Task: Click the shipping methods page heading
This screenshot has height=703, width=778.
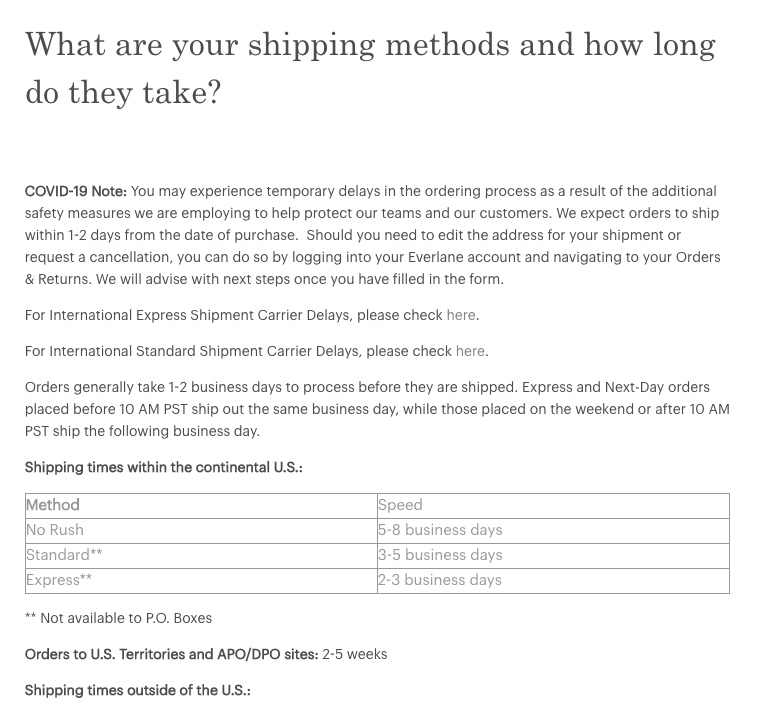Action: 370,68
